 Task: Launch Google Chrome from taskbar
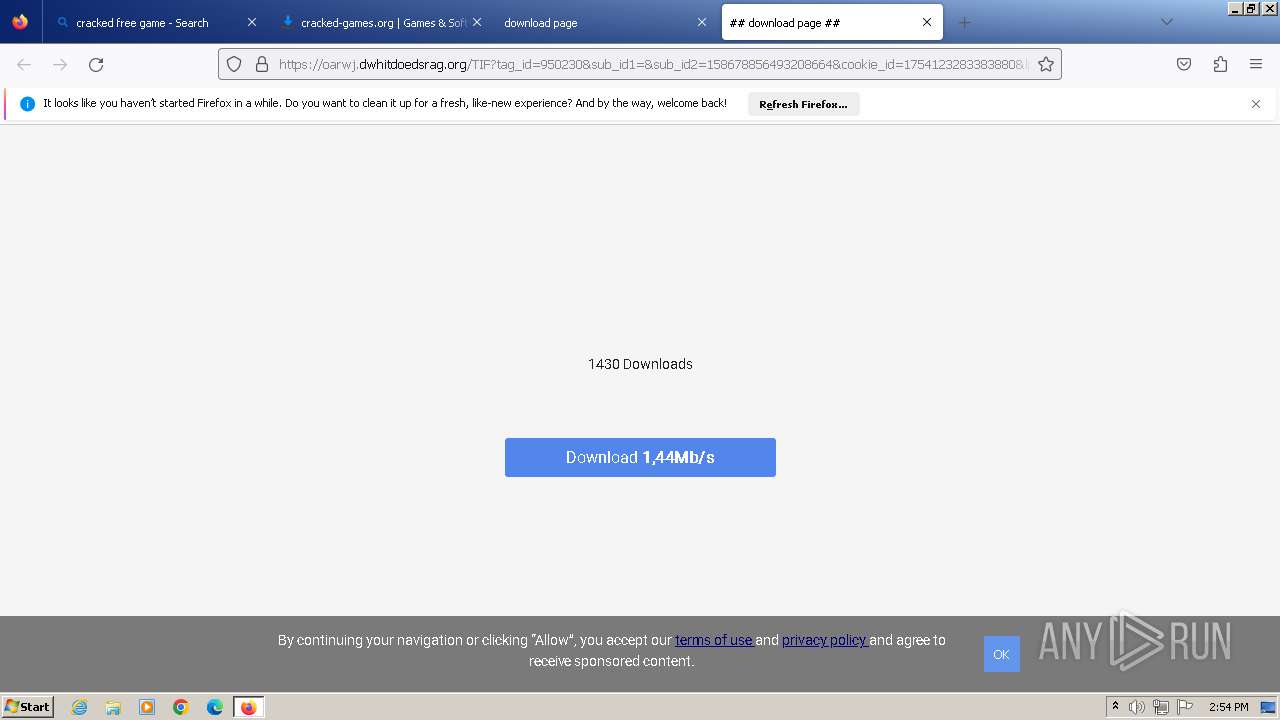181,707
